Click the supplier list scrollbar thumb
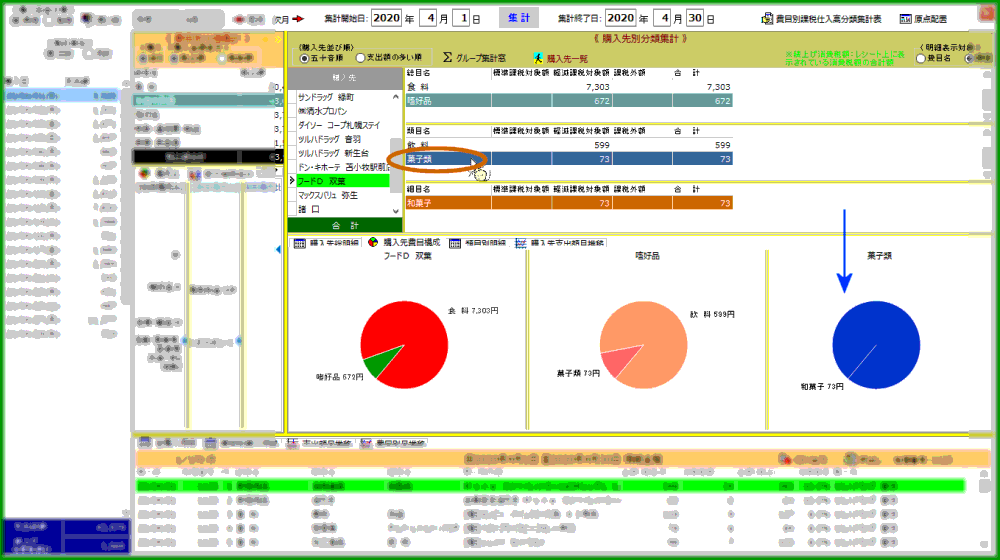 (396, 165)
